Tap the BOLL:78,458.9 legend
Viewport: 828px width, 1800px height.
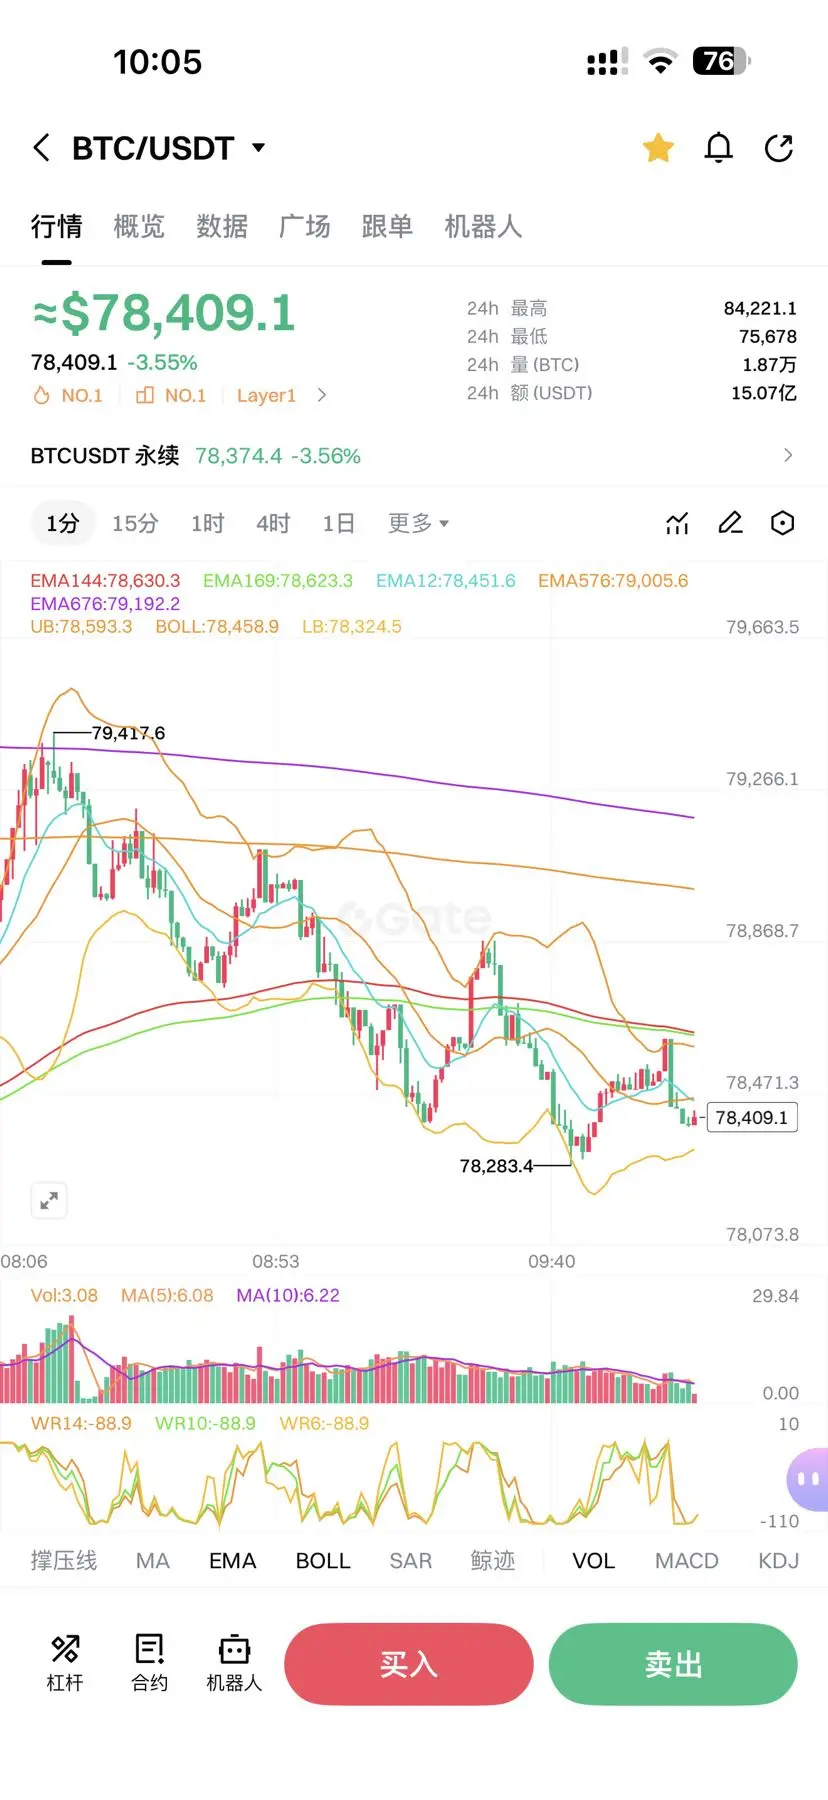tap(217, 627)
